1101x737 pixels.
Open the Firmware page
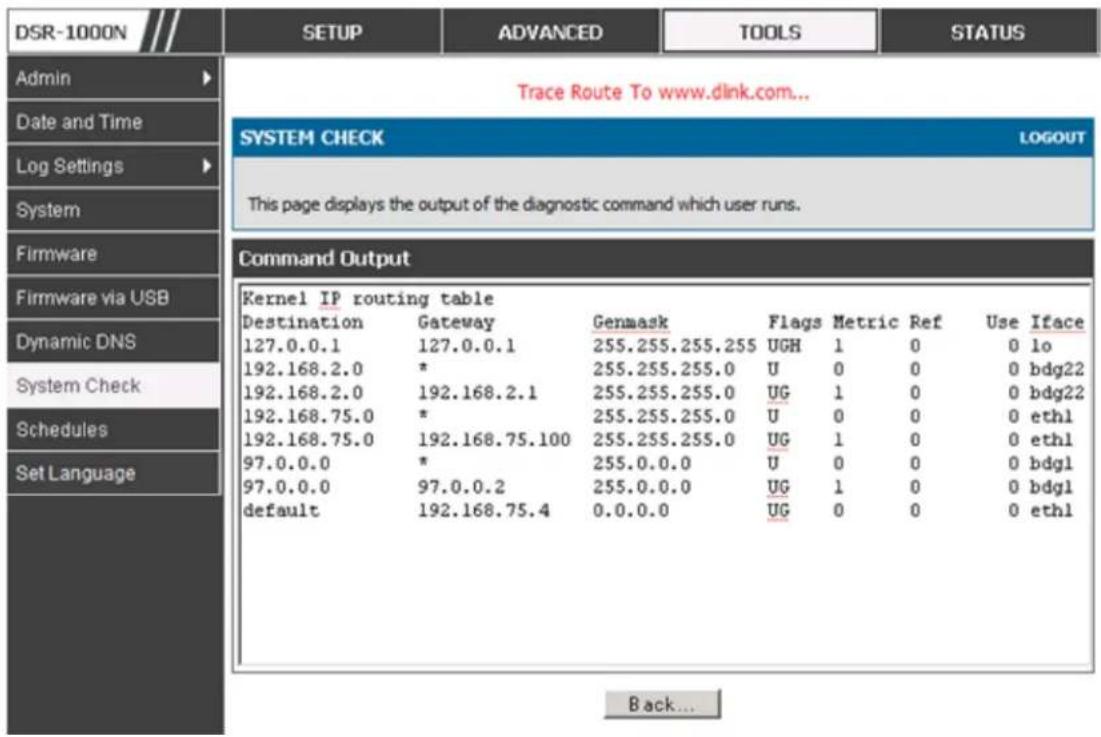[x=114, y=253]
